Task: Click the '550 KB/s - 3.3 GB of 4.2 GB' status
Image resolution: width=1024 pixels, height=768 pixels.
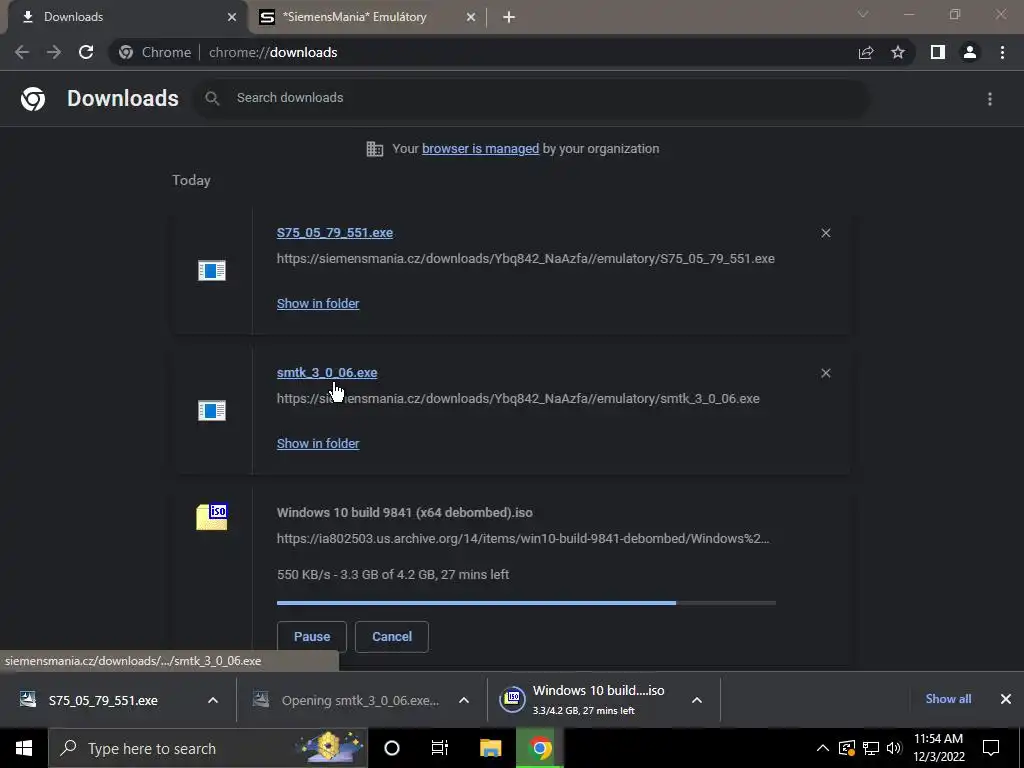Action: click(x=393, y=575)
